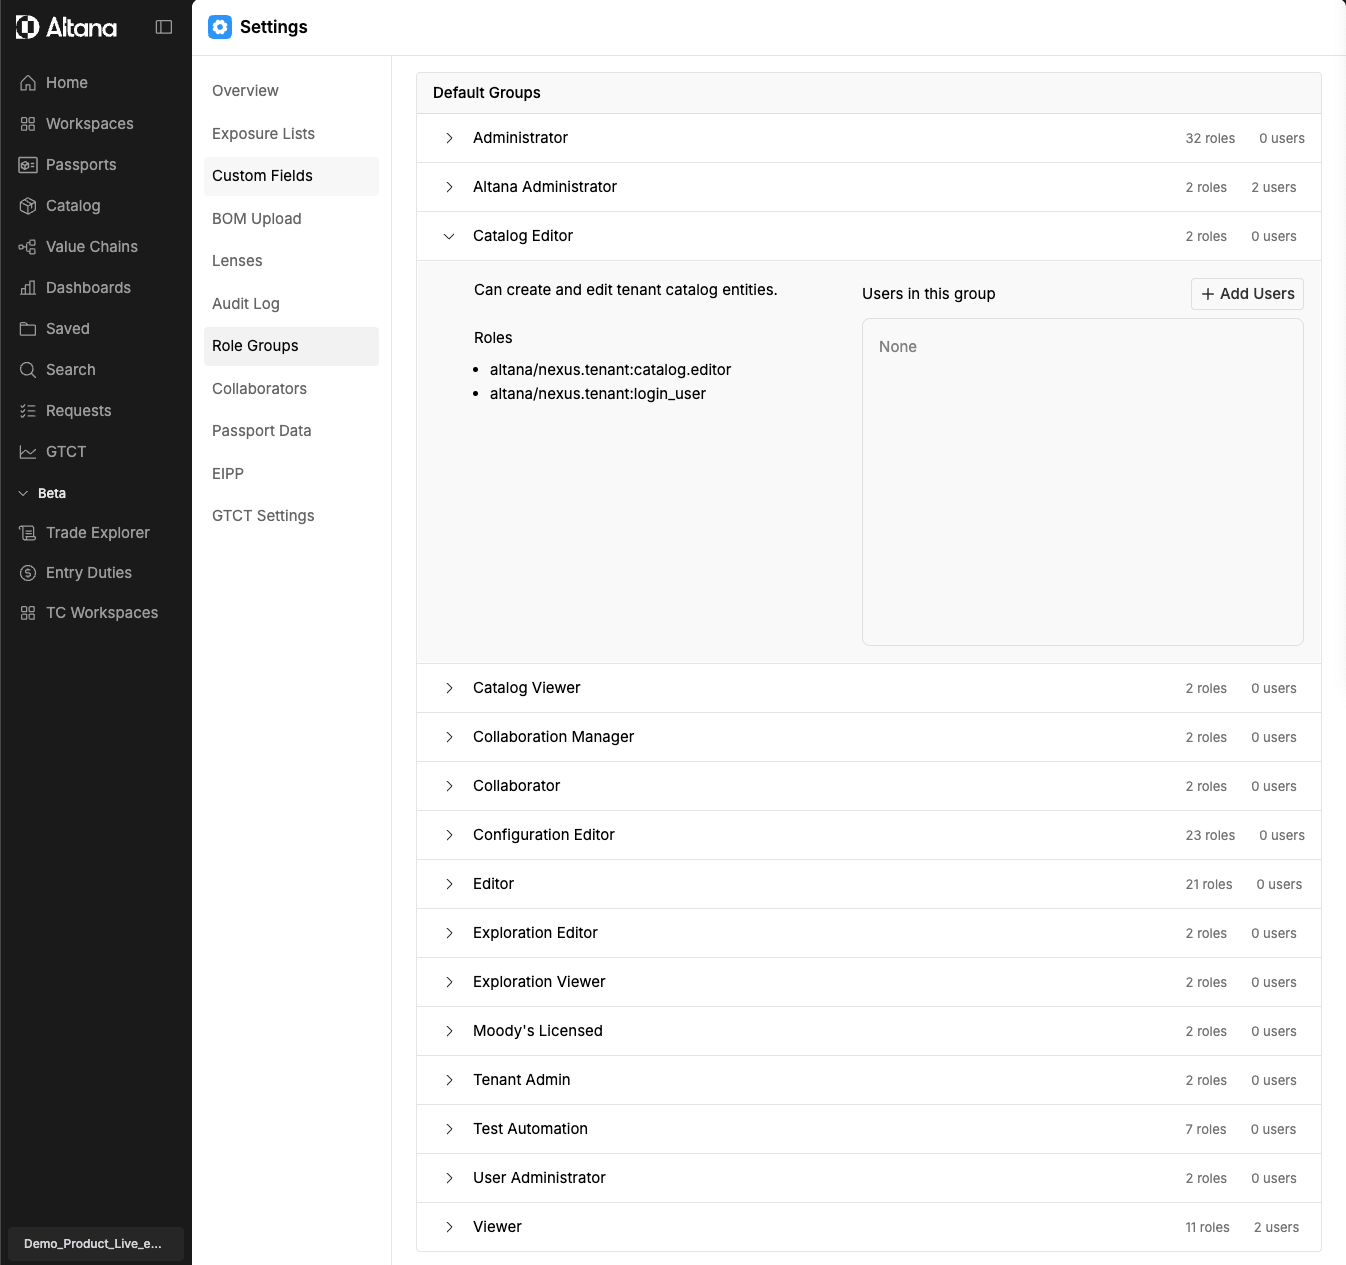Viewport: 1346px width, 1265px height.
Task: Click the Default Groups heading
Action: click(487, 93)
